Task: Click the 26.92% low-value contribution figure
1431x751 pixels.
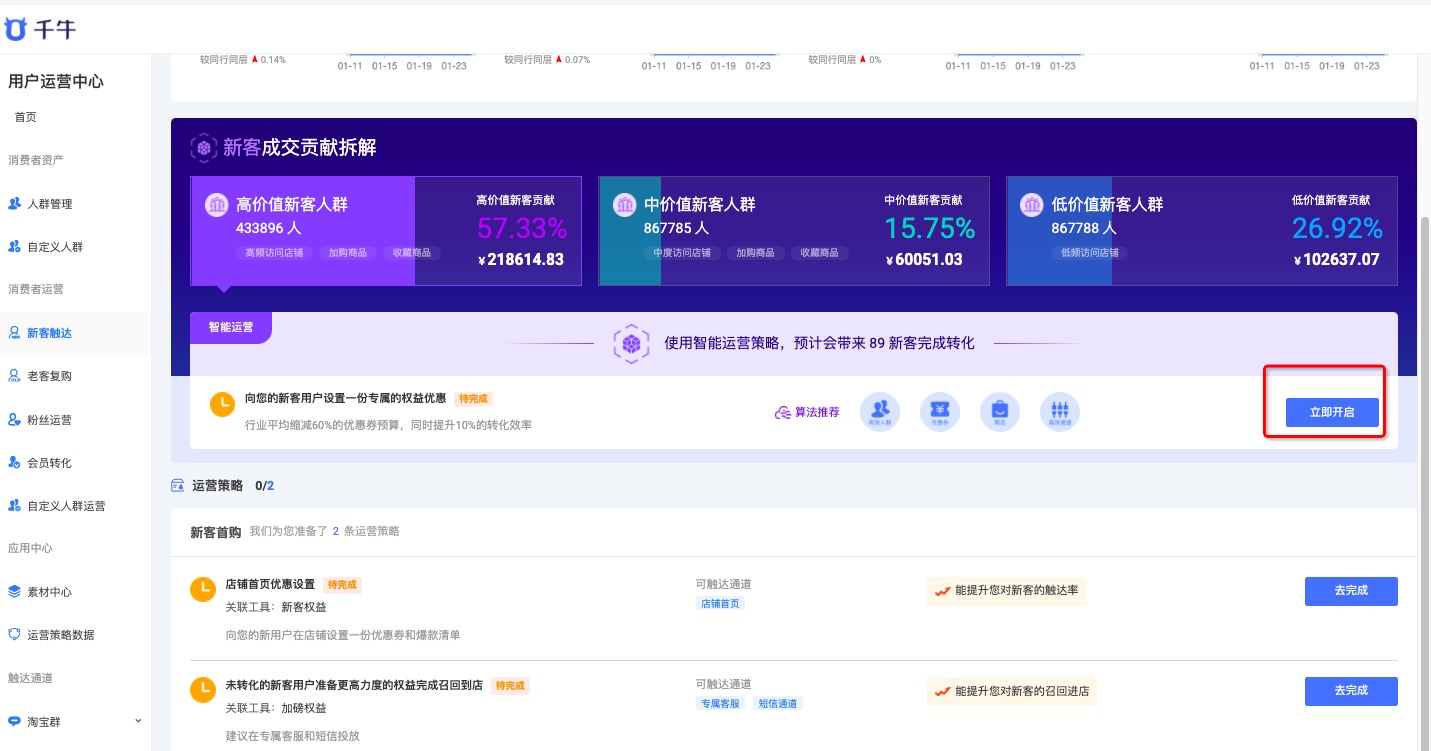Action: (1337, 229)
